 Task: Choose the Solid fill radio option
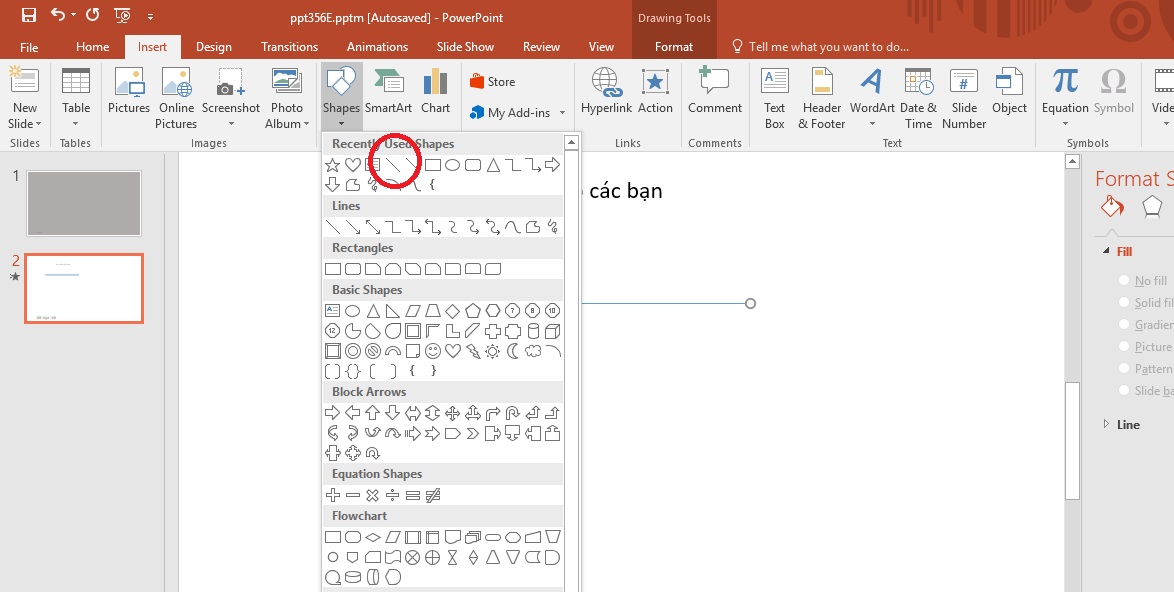[1124, 302]
